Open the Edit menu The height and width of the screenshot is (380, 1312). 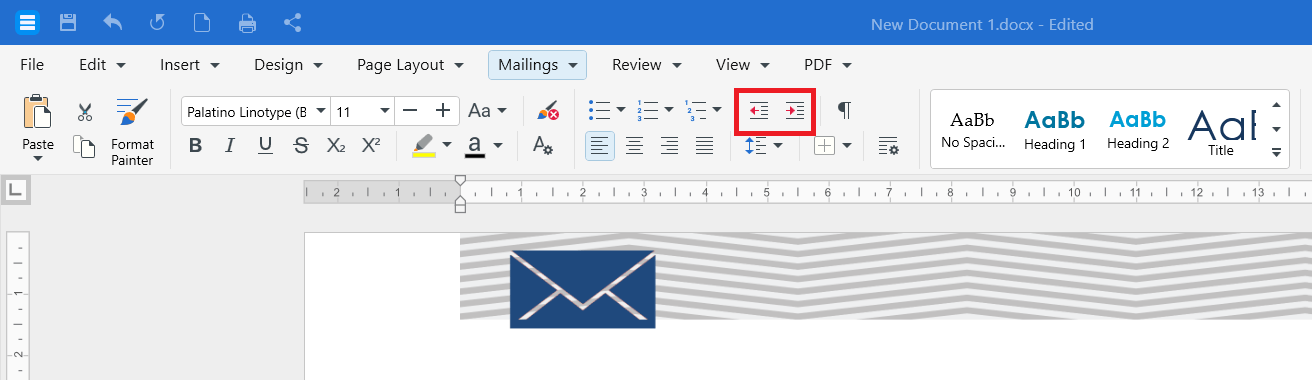pos(102,65)
